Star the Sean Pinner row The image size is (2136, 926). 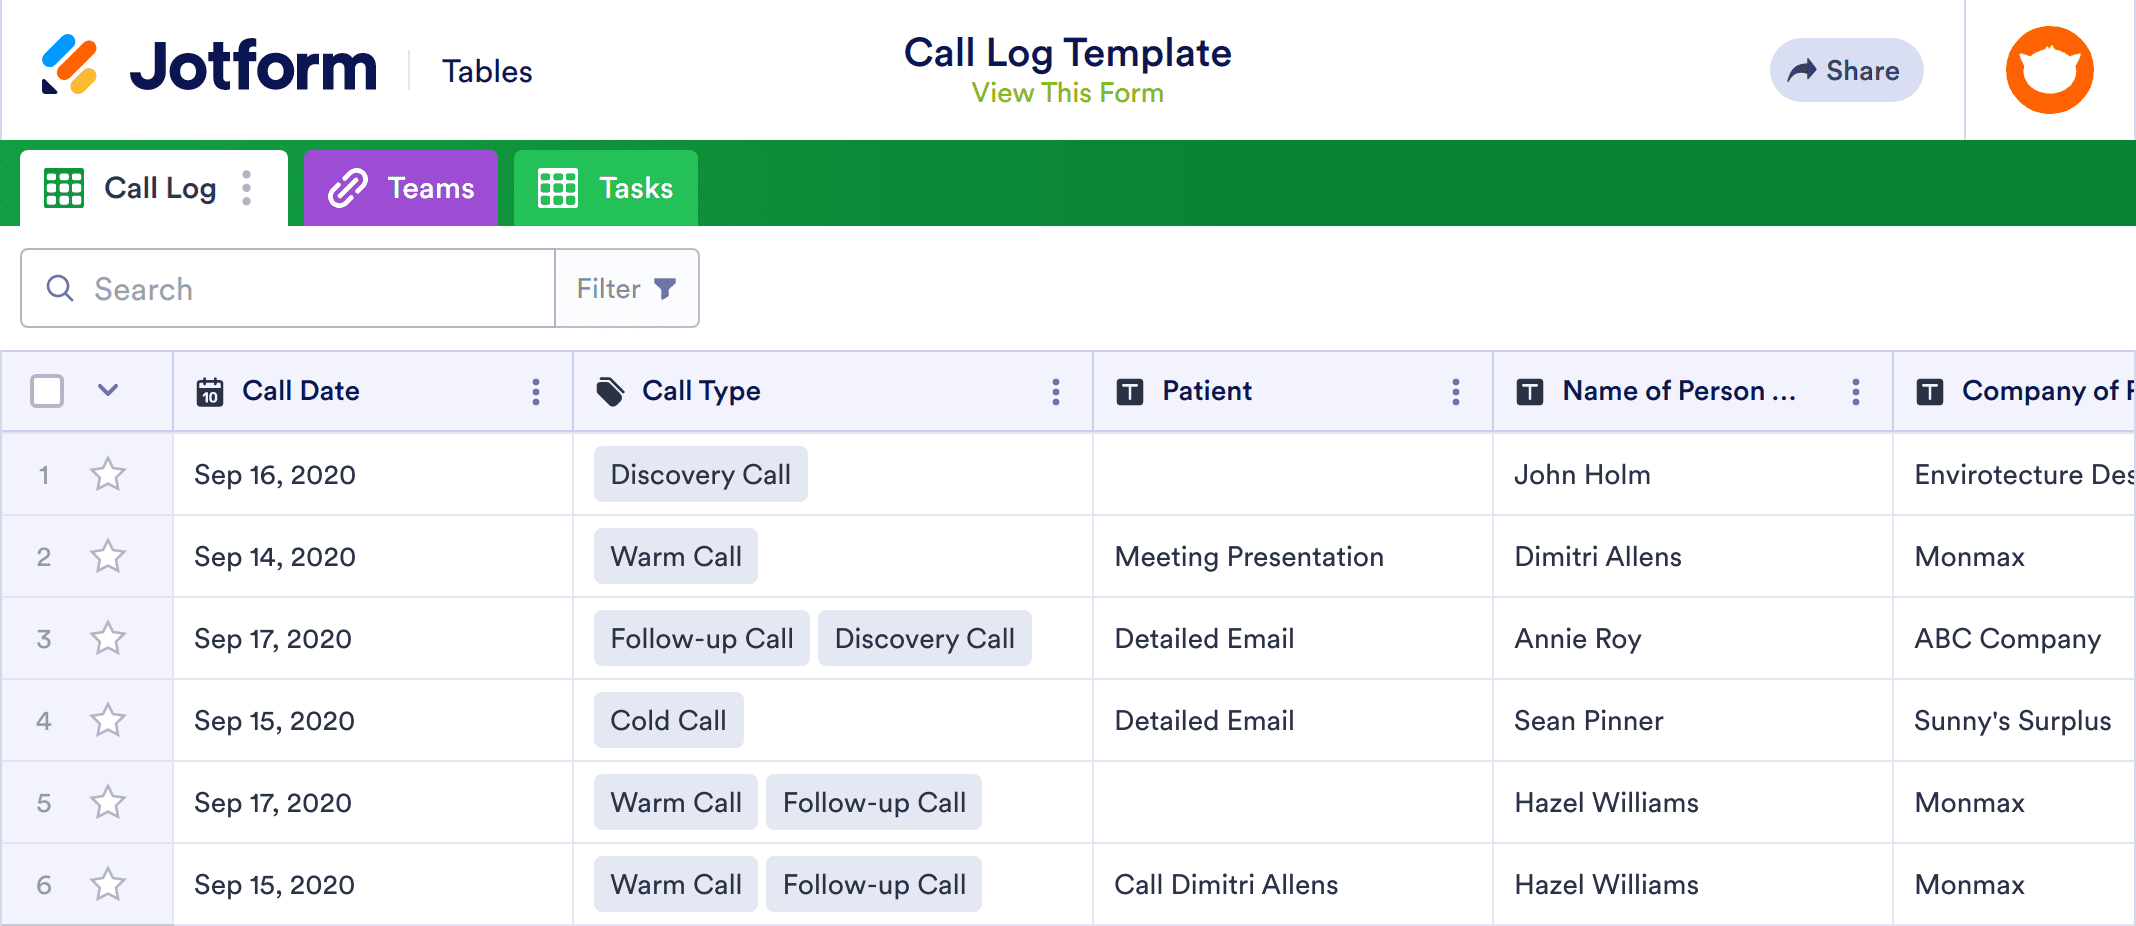point(107,720)
